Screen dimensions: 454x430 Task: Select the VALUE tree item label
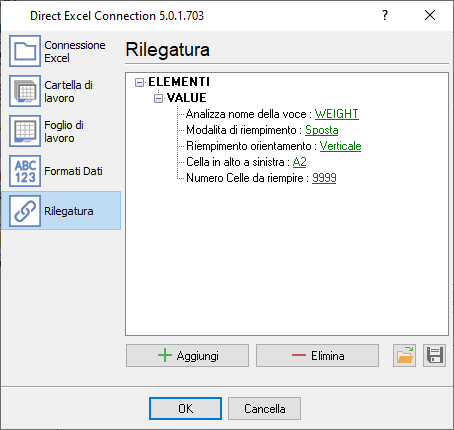pyautogui.click(x=187, y=98)
